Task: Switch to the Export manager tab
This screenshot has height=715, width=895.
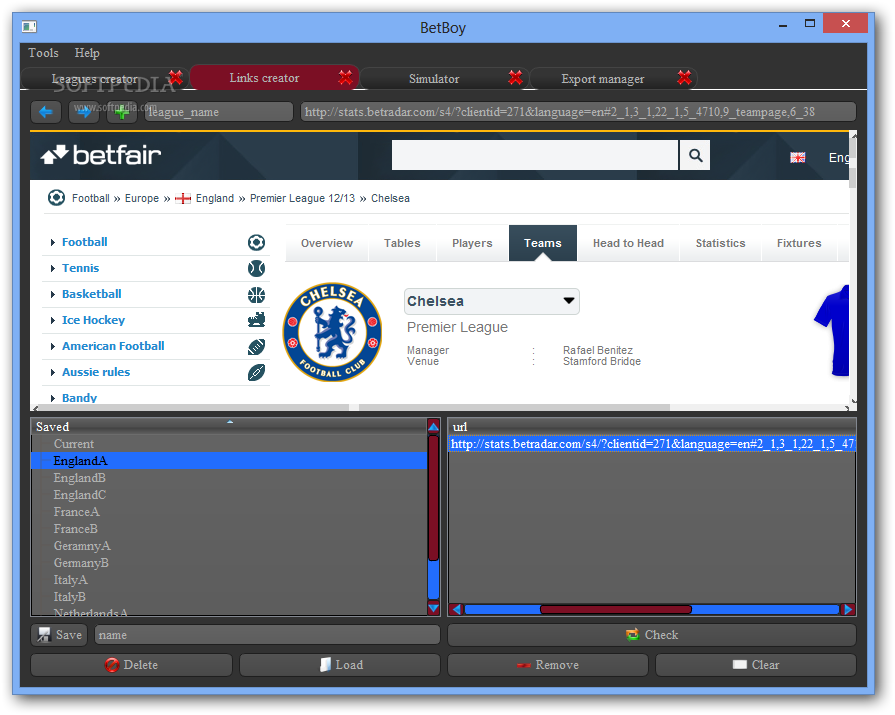Action: 603,79
